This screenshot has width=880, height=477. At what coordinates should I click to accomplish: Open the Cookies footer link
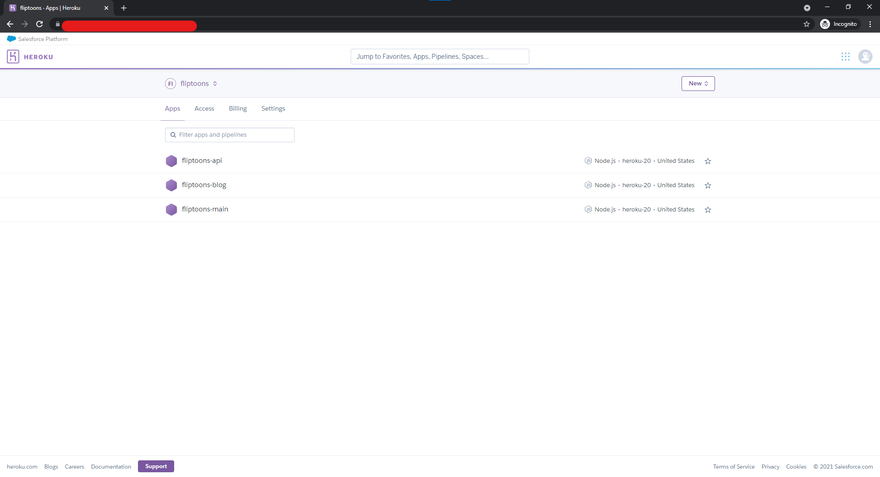point(796,466)
